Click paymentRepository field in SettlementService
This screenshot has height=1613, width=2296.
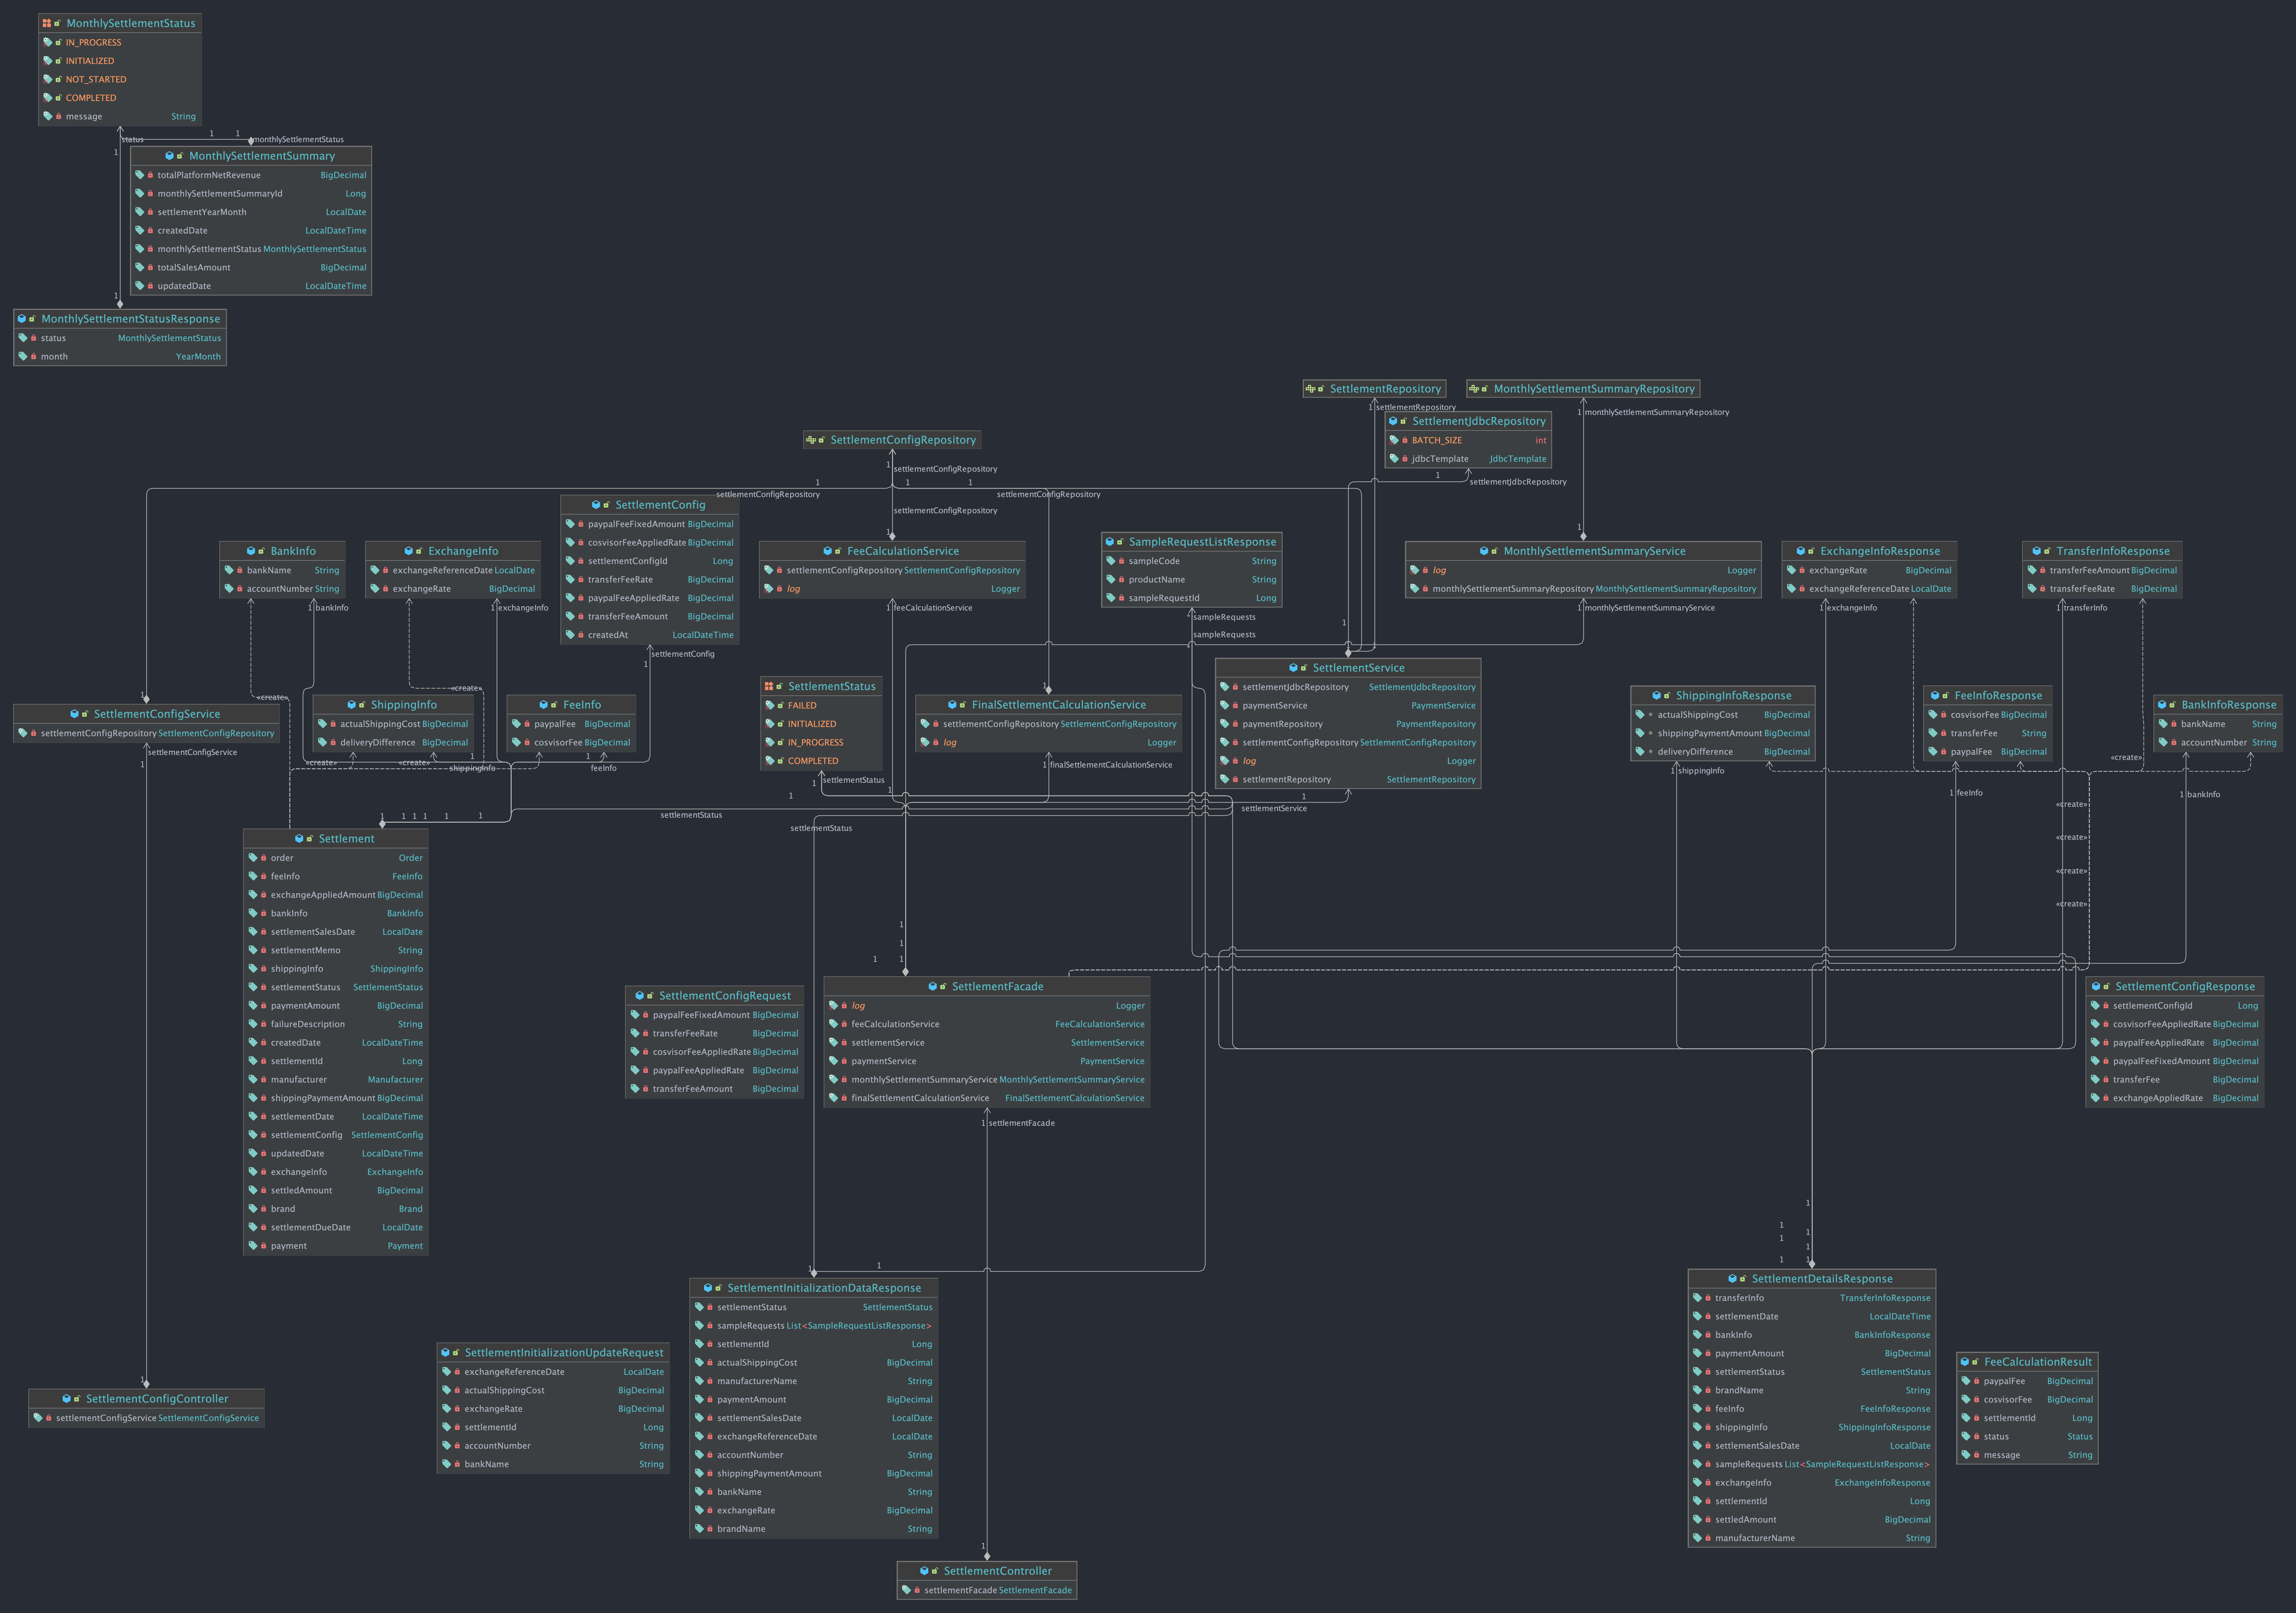tap(1348, 724)
